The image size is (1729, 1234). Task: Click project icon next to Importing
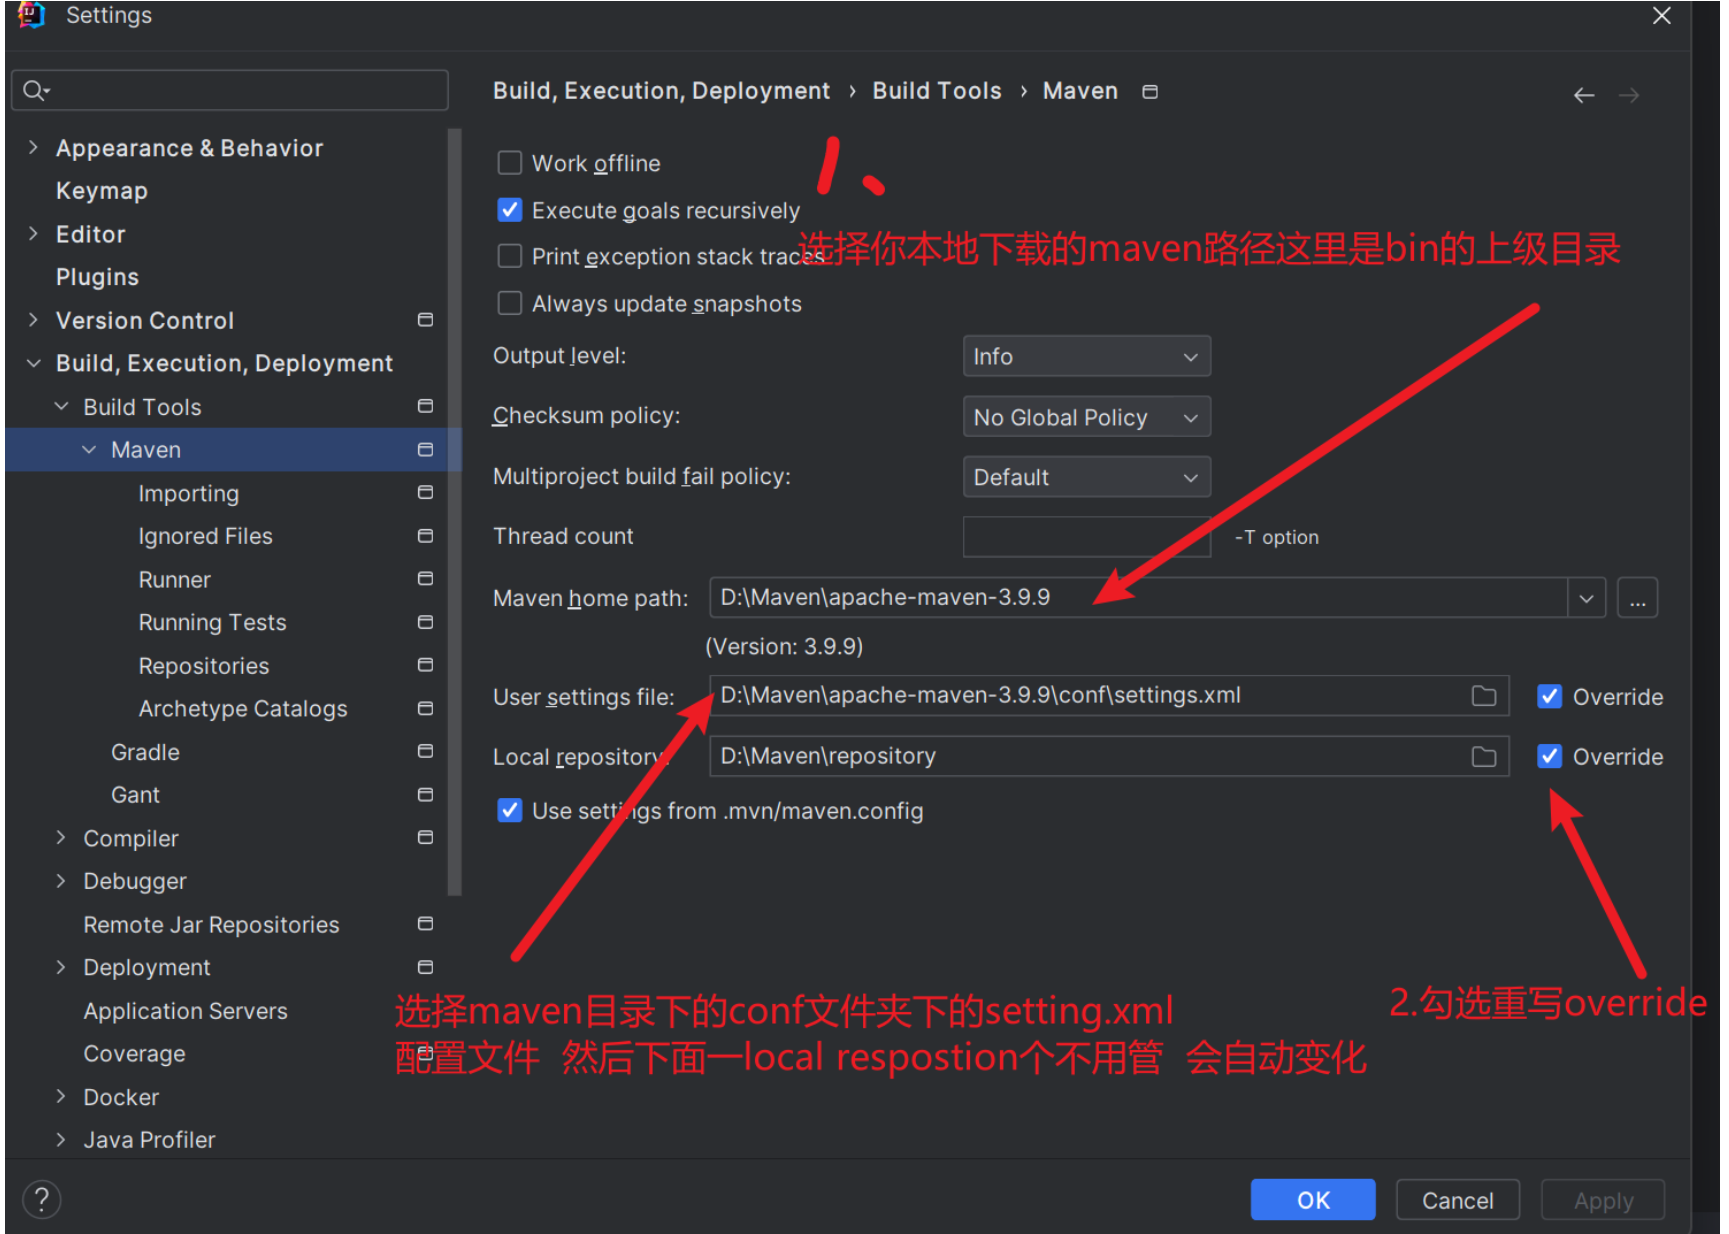pyautogui.click(x=425, y=493)
